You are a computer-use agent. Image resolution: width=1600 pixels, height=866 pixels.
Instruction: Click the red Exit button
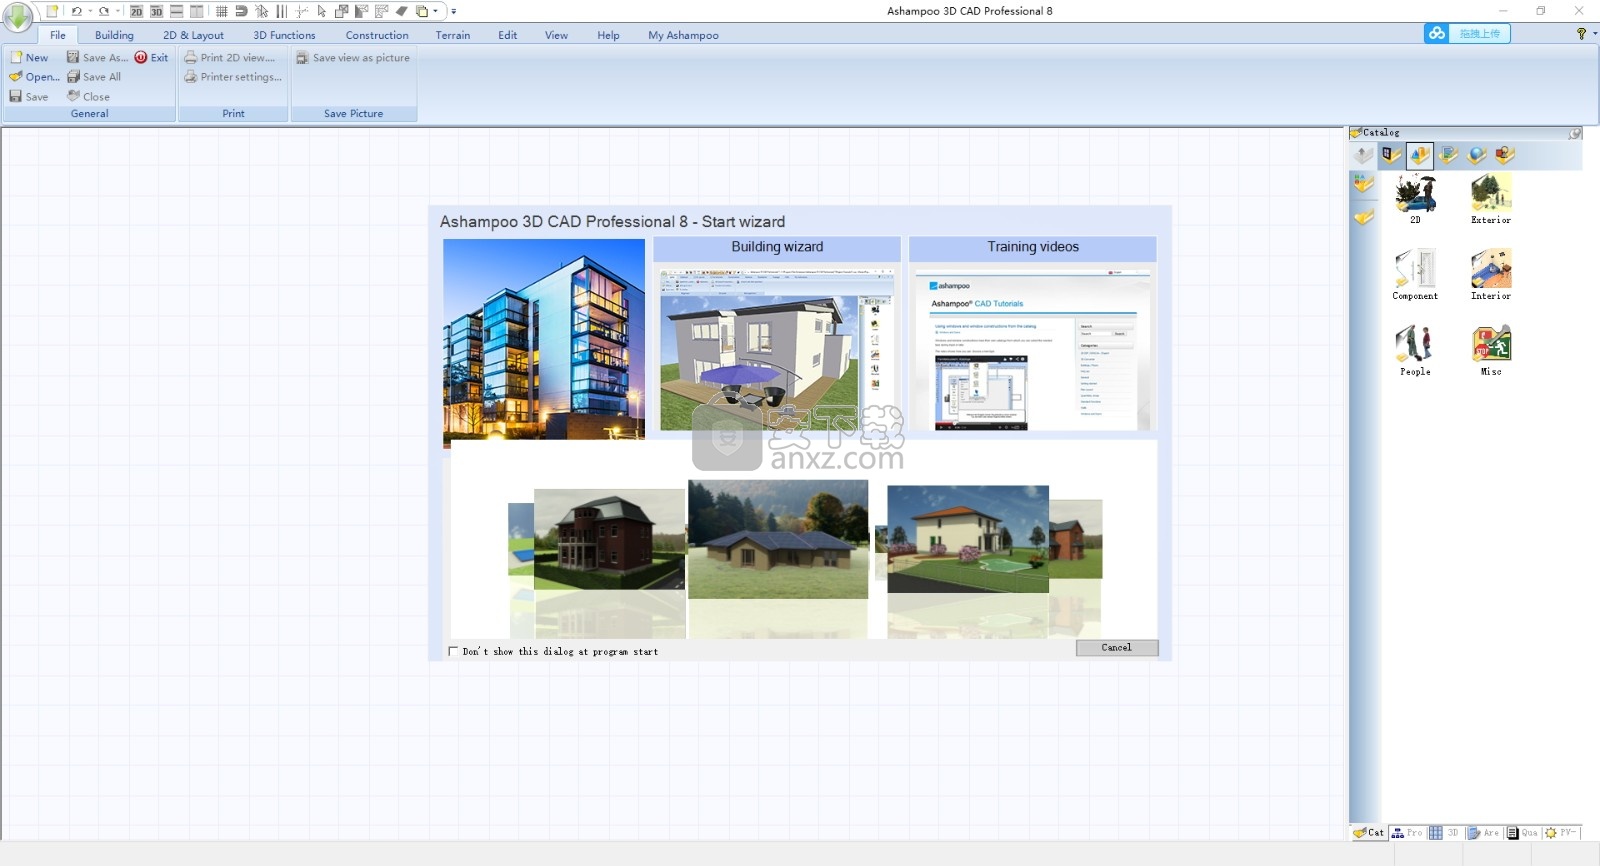pos(151,58)
